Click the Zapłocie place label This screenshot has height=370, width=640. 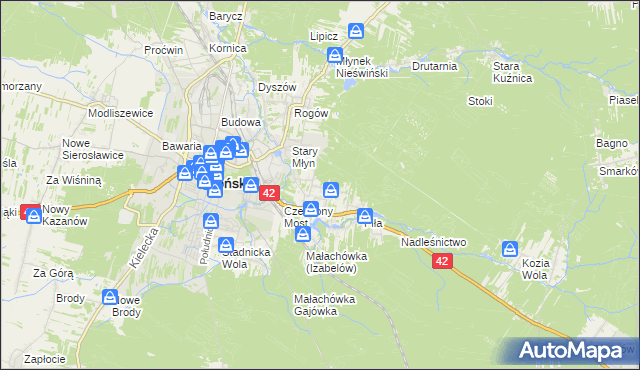[x=45, y=359]
